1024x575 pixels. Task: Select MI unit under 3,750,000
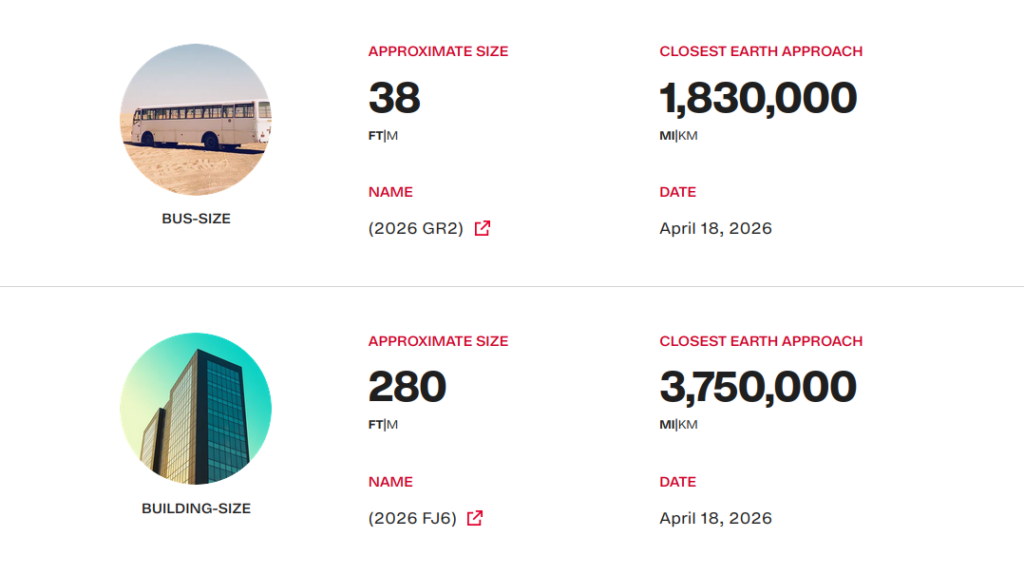tap(667, 425)
